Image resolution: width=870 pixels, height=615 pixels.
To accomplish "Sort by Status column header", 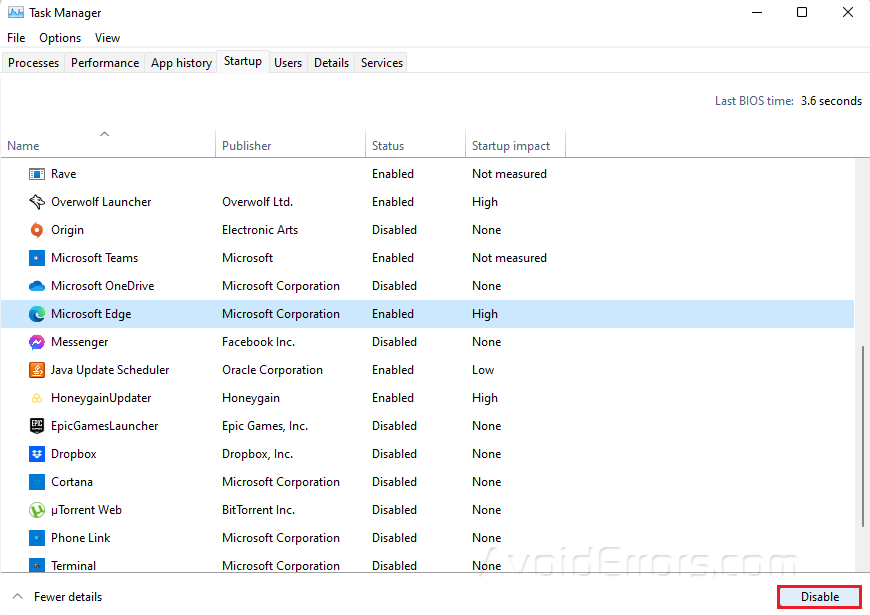I will (388, 146).
